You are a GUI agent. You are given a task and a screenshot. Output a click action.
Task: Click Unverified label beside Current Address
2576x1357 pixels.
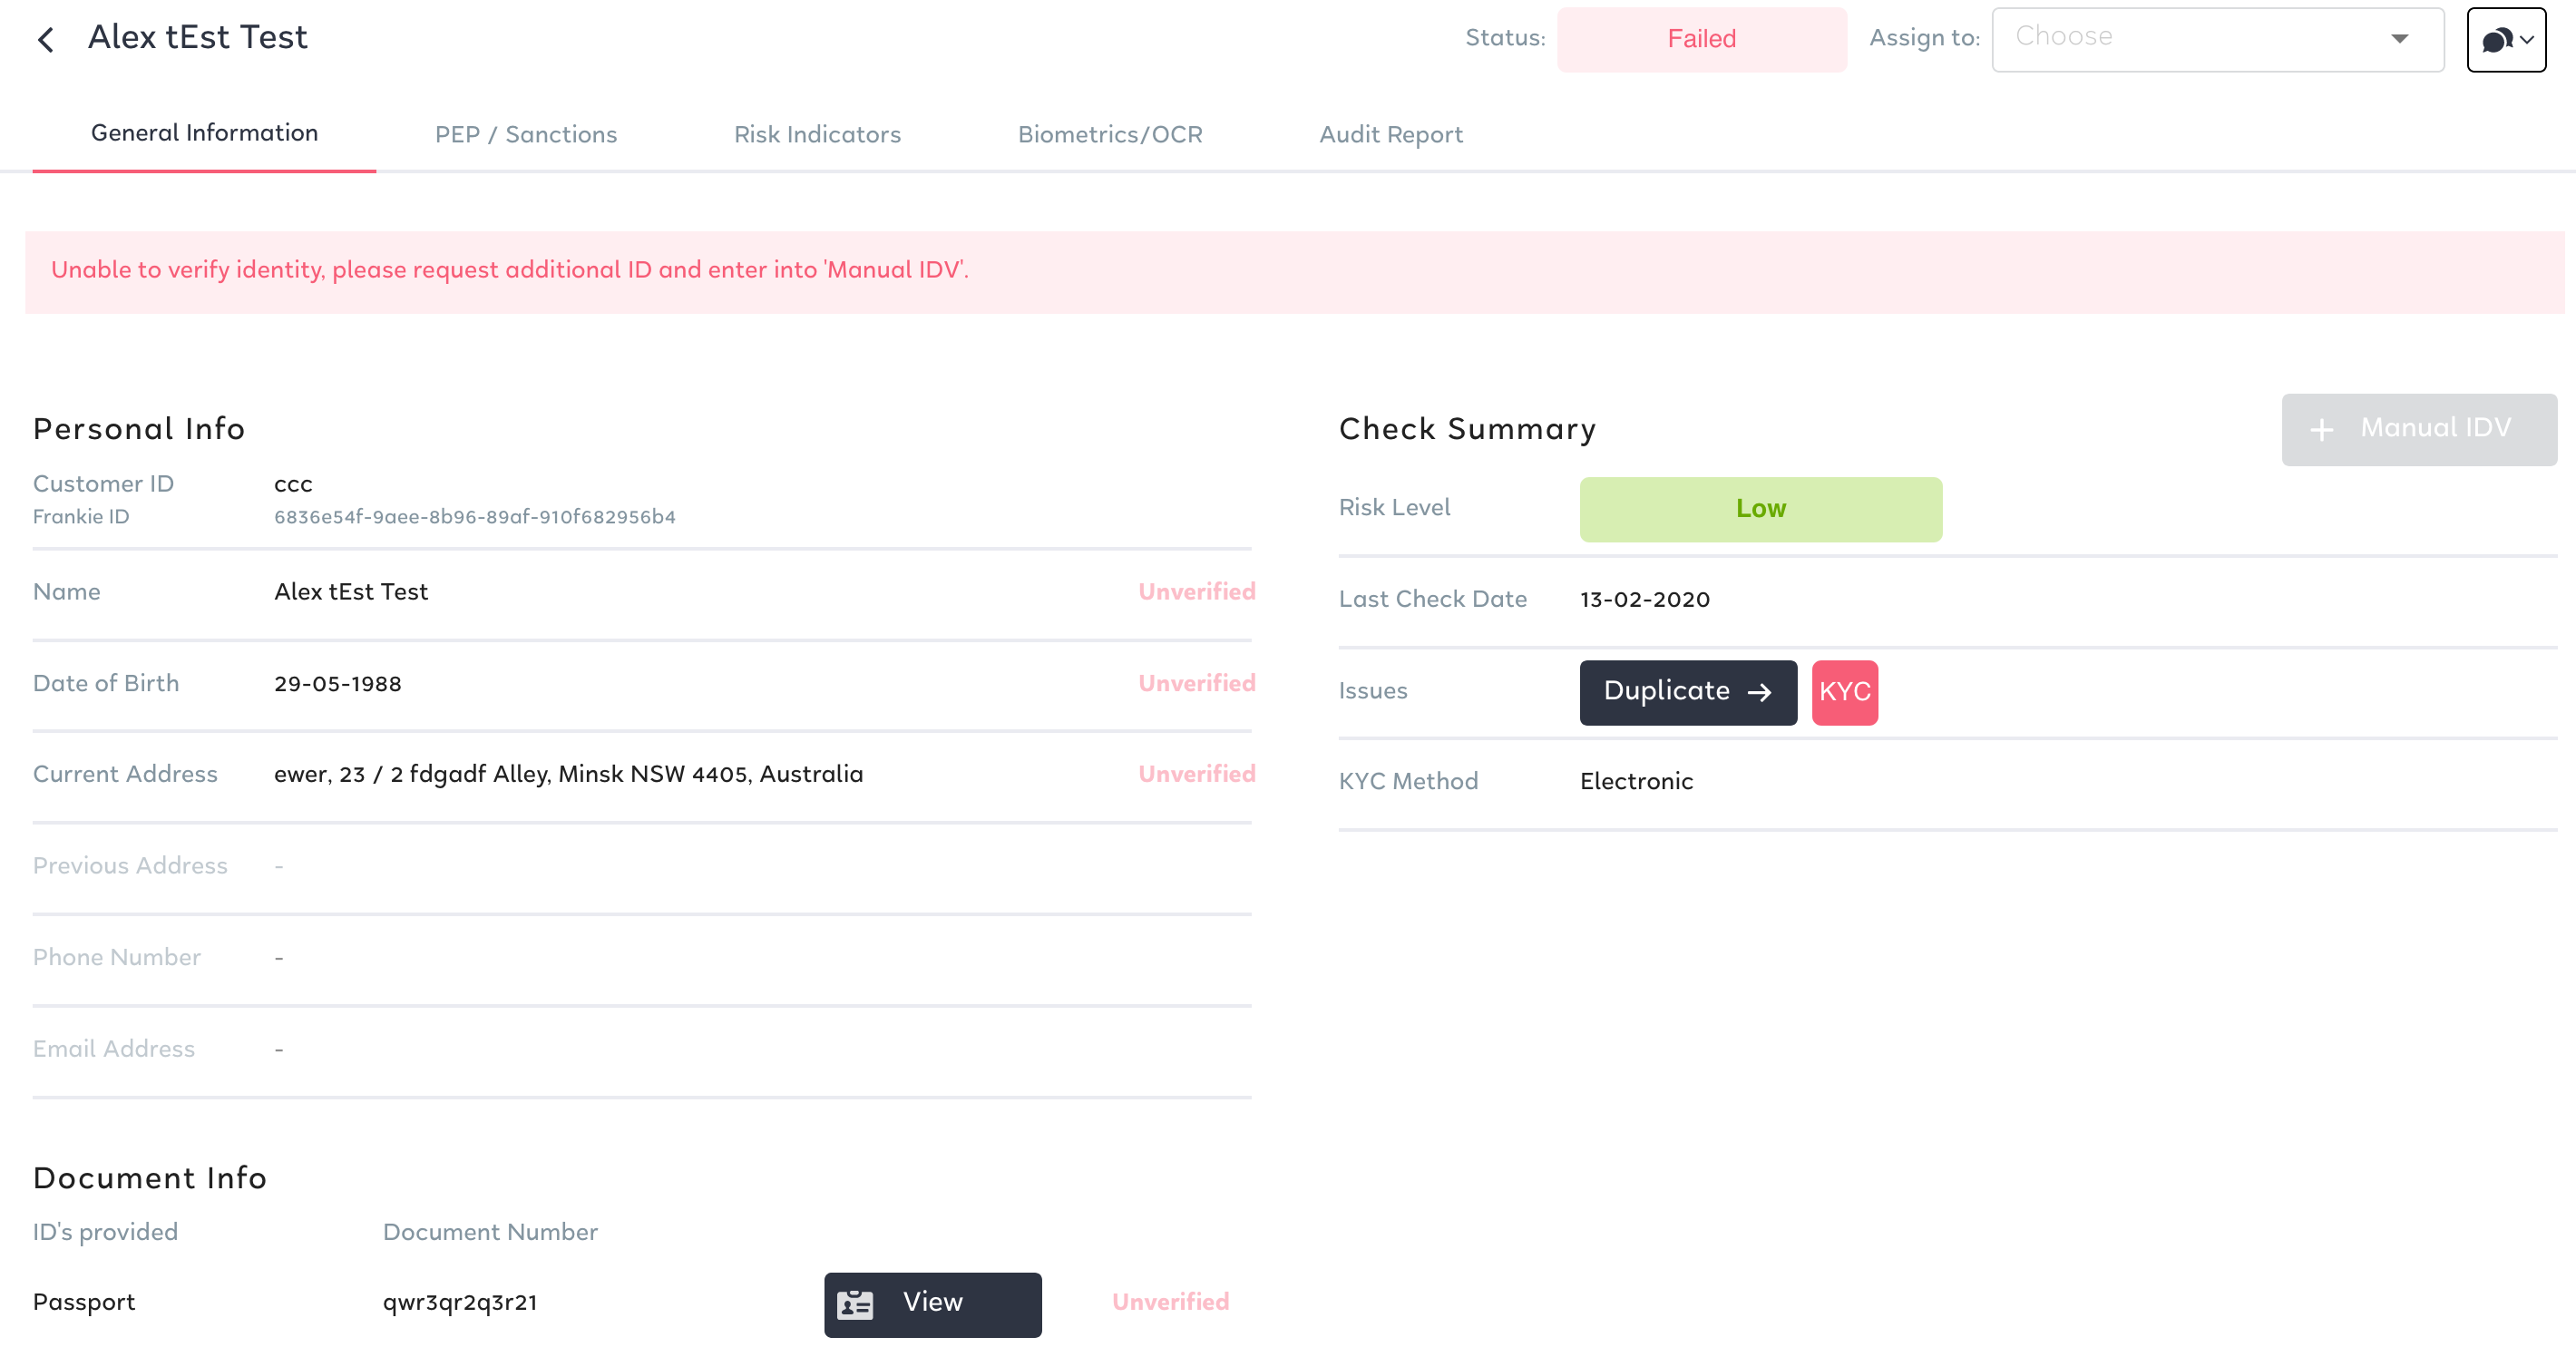pos(1196,773)
